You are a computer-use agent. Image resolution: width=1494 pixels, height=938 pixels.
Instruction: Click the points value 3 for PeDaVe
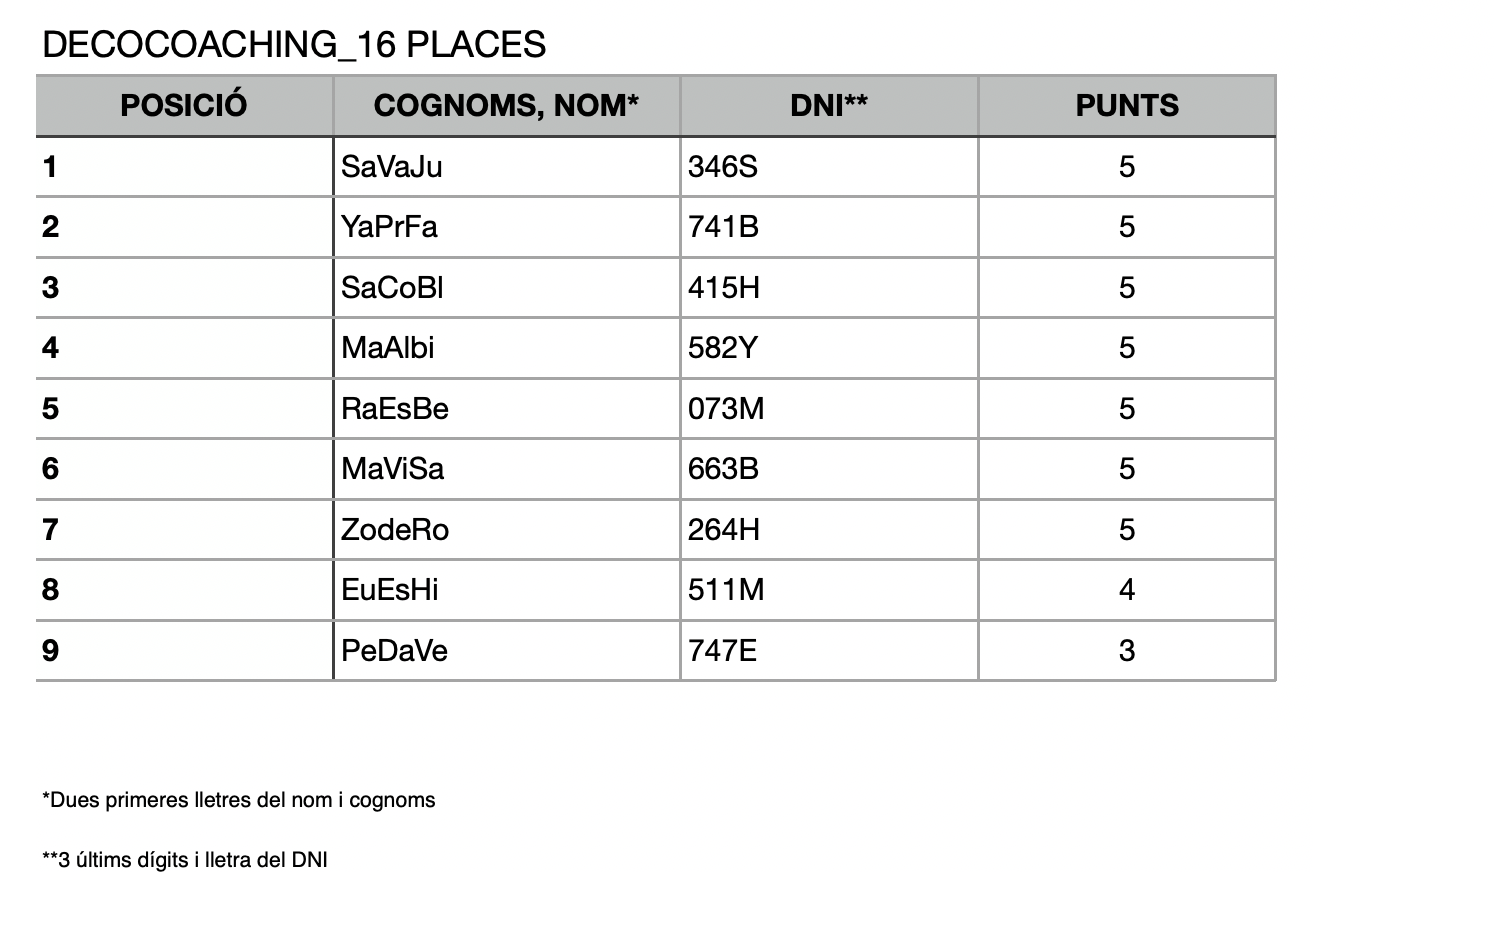[1127, 651]
